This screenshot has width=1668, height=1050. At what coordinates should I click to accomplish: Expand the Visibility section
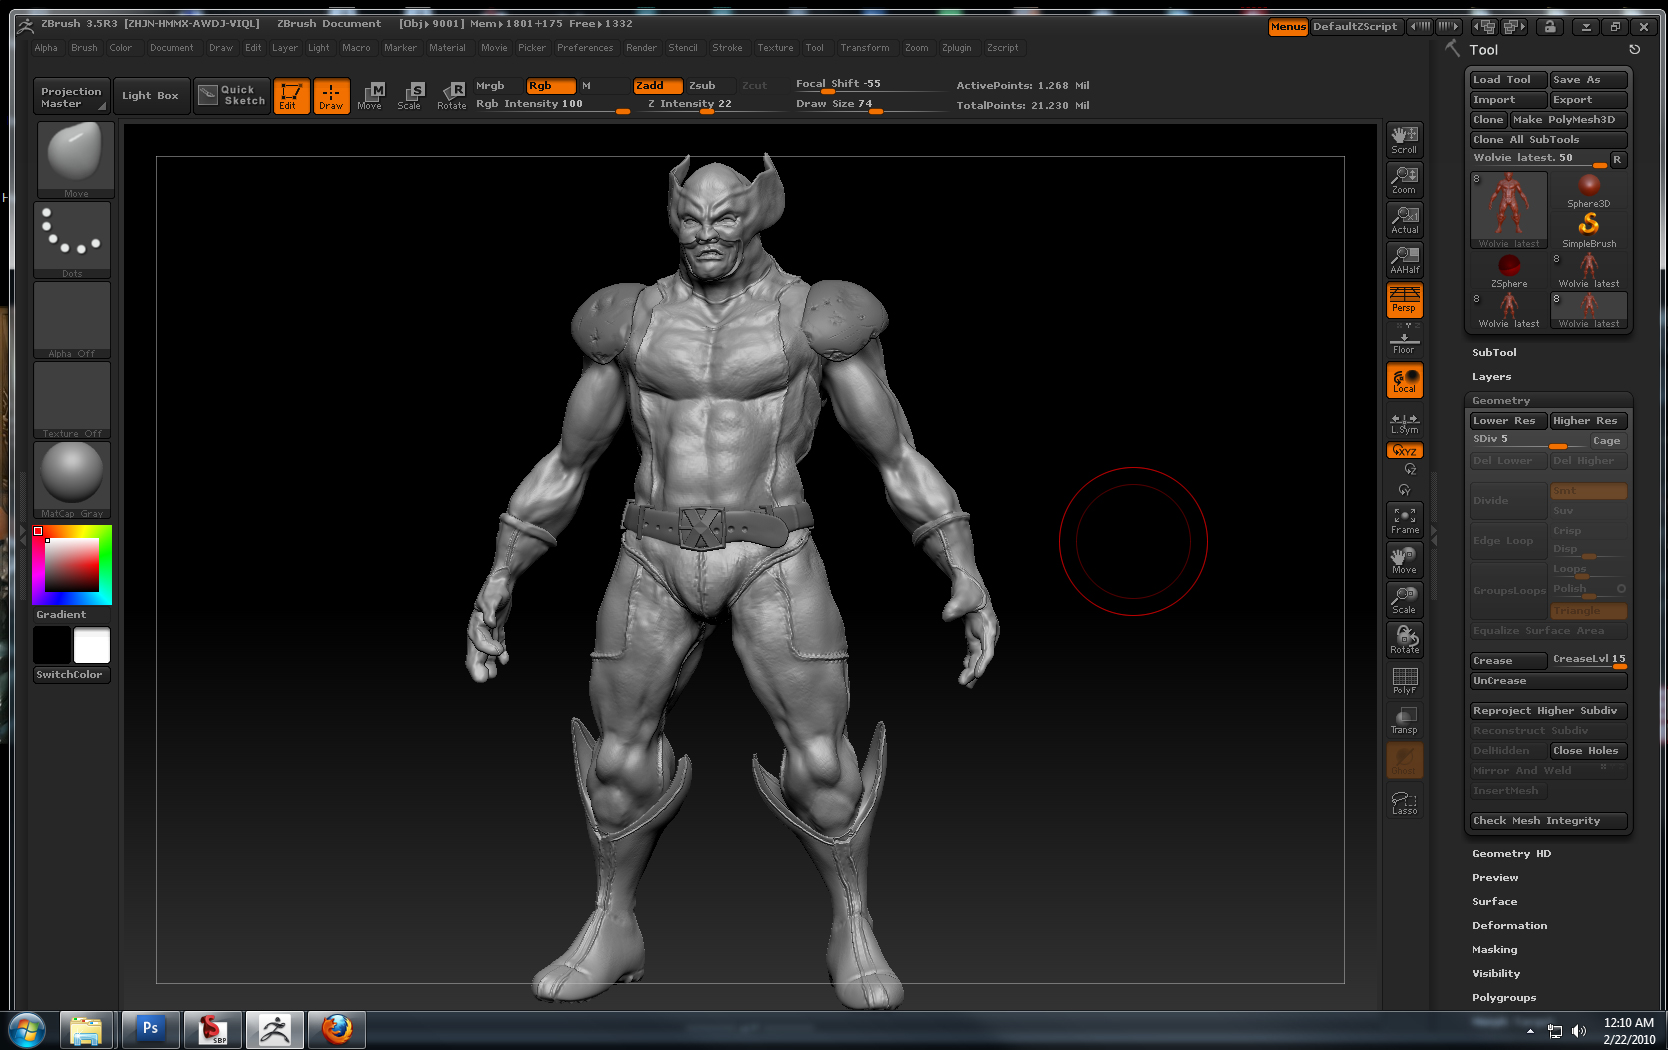tap(1496, 974)
